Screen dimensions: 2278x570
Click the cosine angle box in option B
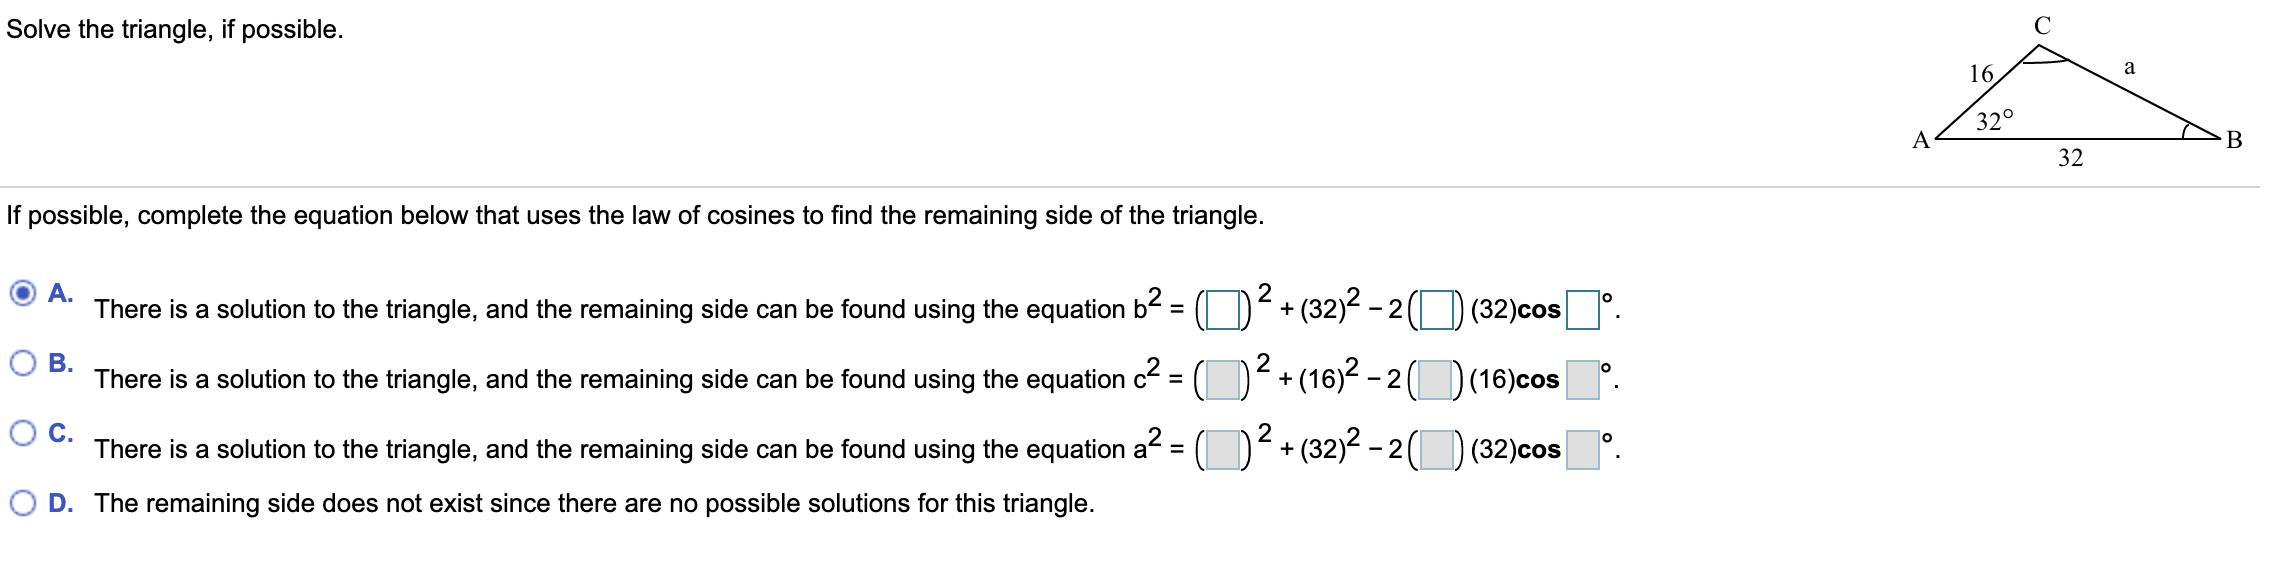click(x=1582, y=379)
